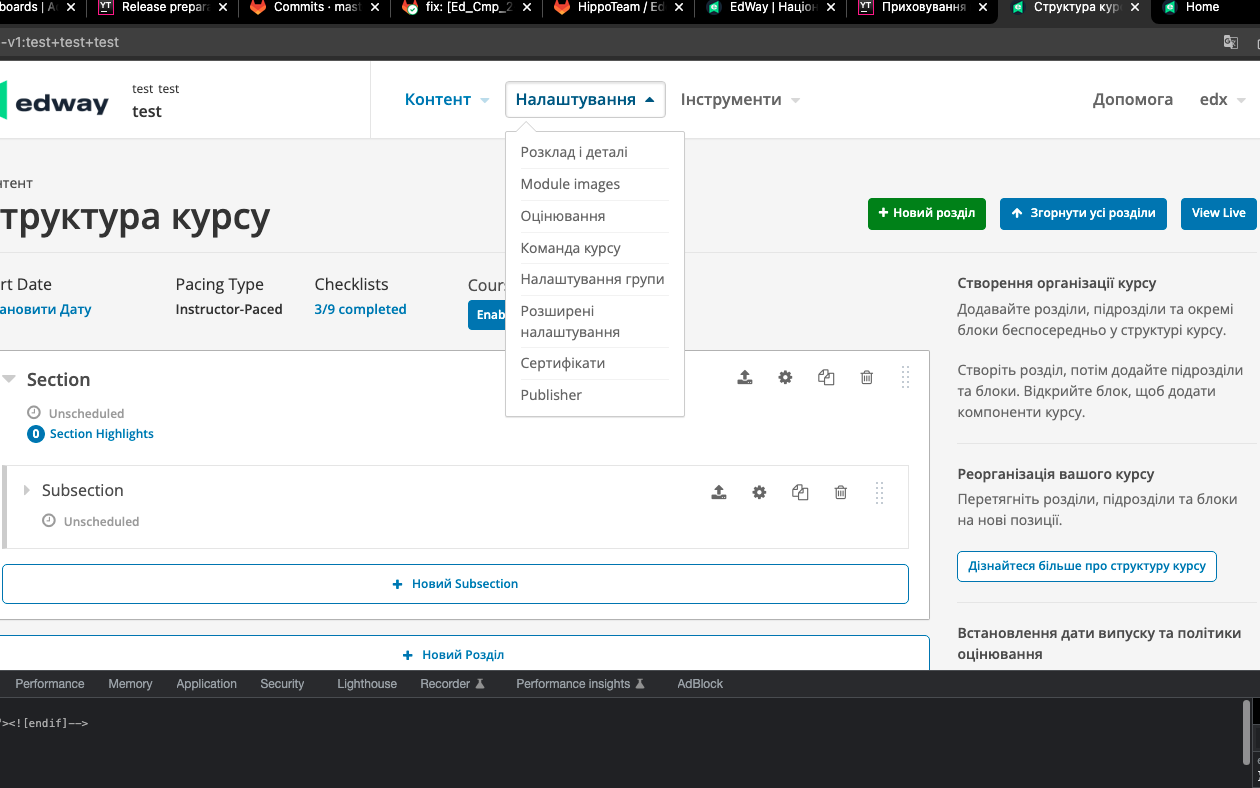Screen dimensions: 1260x788
Task: Switch to the Lighthouse DevTools tab
Action: 366,684
